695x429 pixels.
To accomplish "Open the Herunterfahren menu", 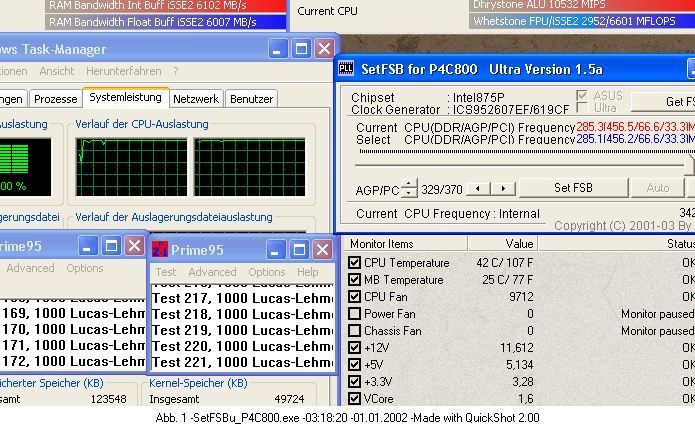I will (124, 71).
